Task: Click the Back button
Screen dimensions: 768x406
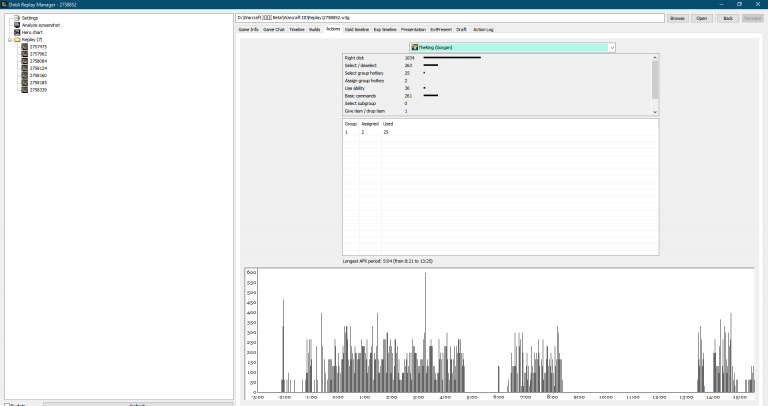Action: (727, 18)
